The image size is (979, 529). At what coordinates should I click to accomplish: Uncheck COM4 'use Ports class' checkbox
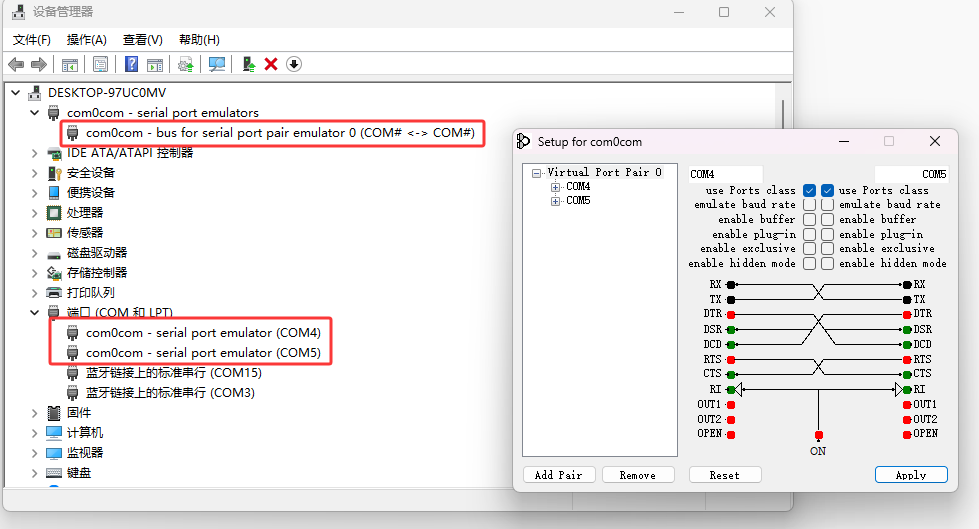click(809, 190)
